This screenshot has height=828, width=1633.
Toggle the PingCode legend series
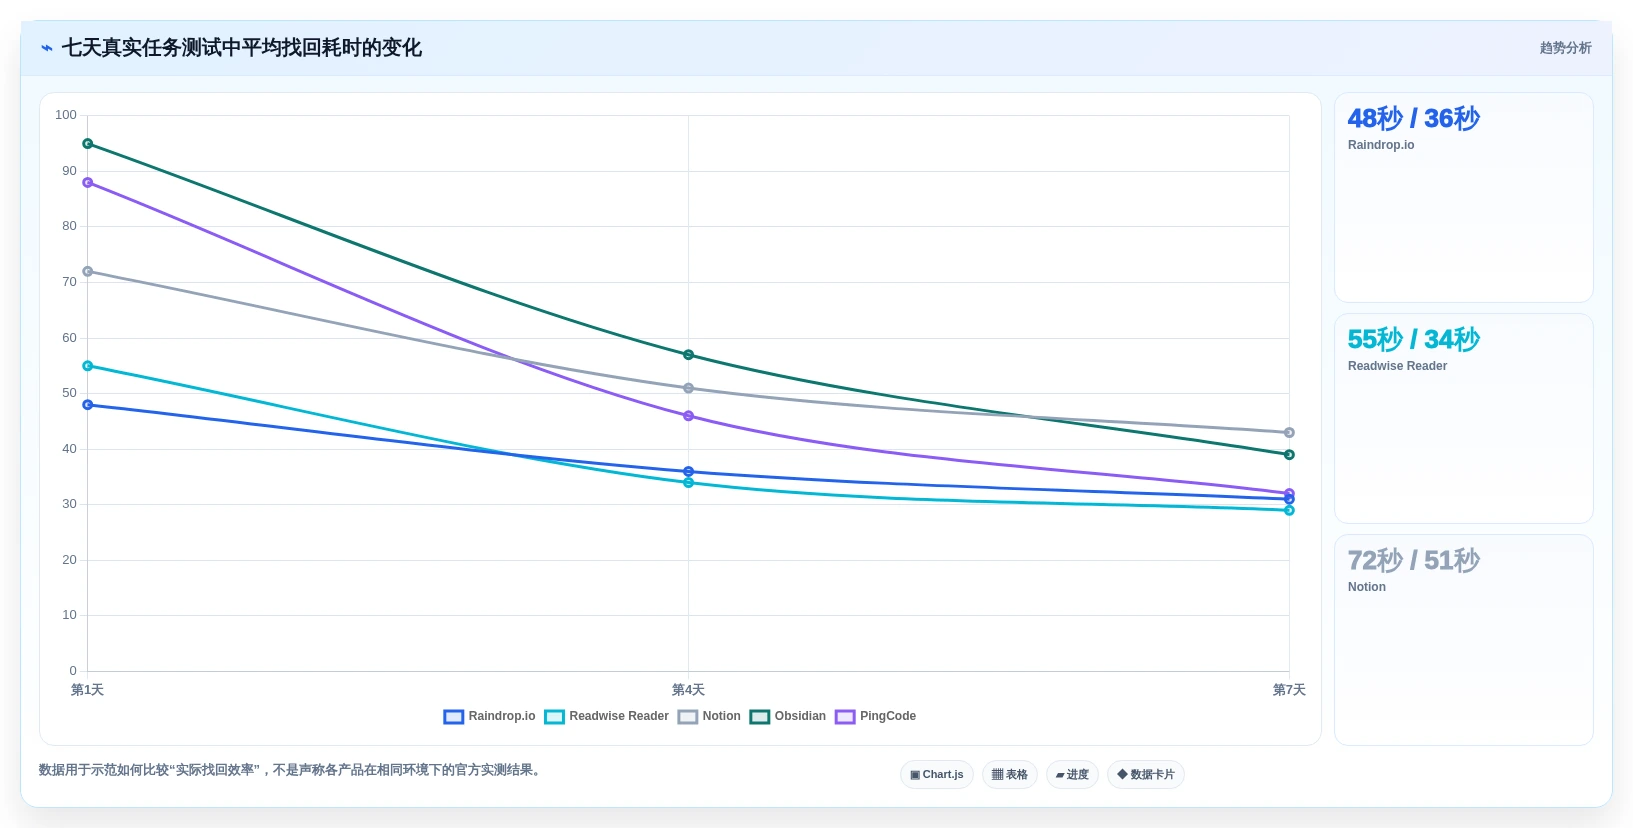point(875,716)
